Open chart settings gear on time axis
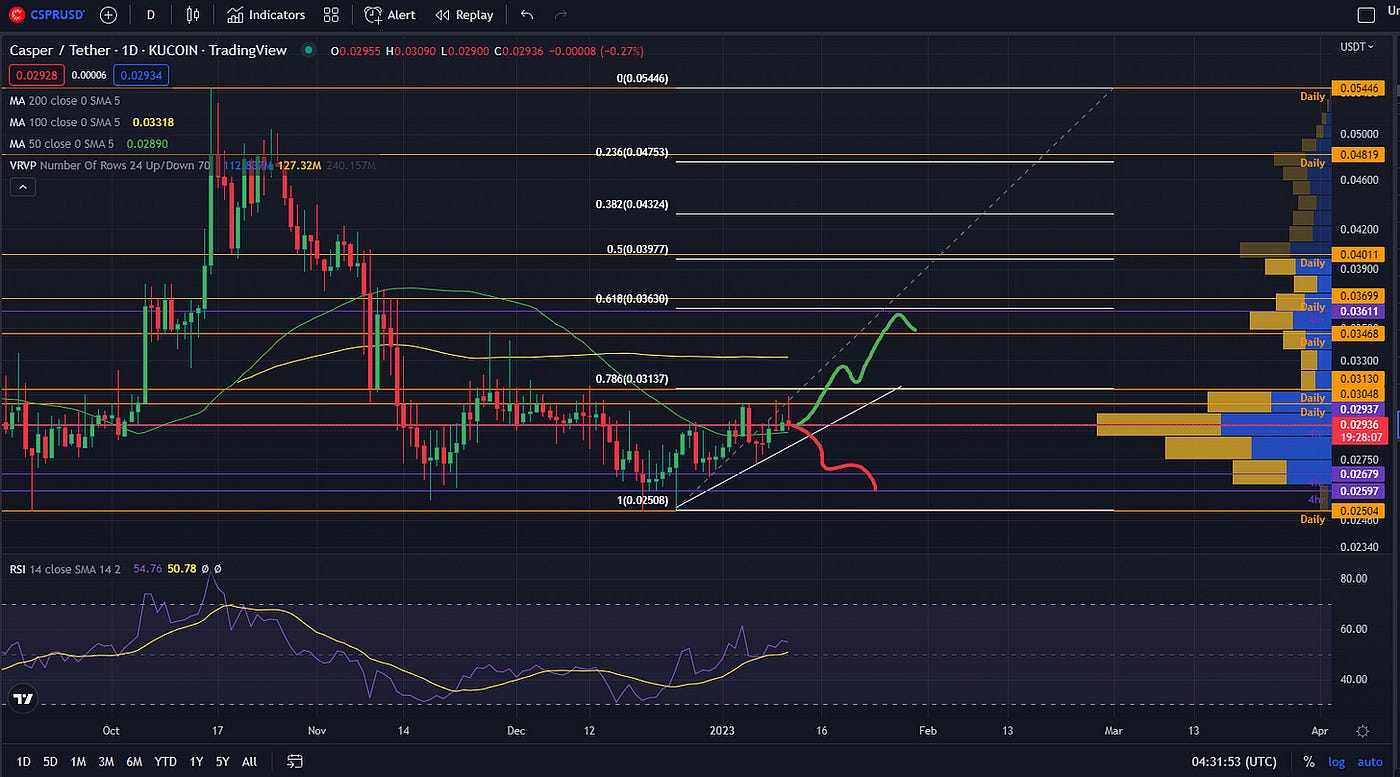The width and height of the screenshot is (1400, 777). 1363,731
